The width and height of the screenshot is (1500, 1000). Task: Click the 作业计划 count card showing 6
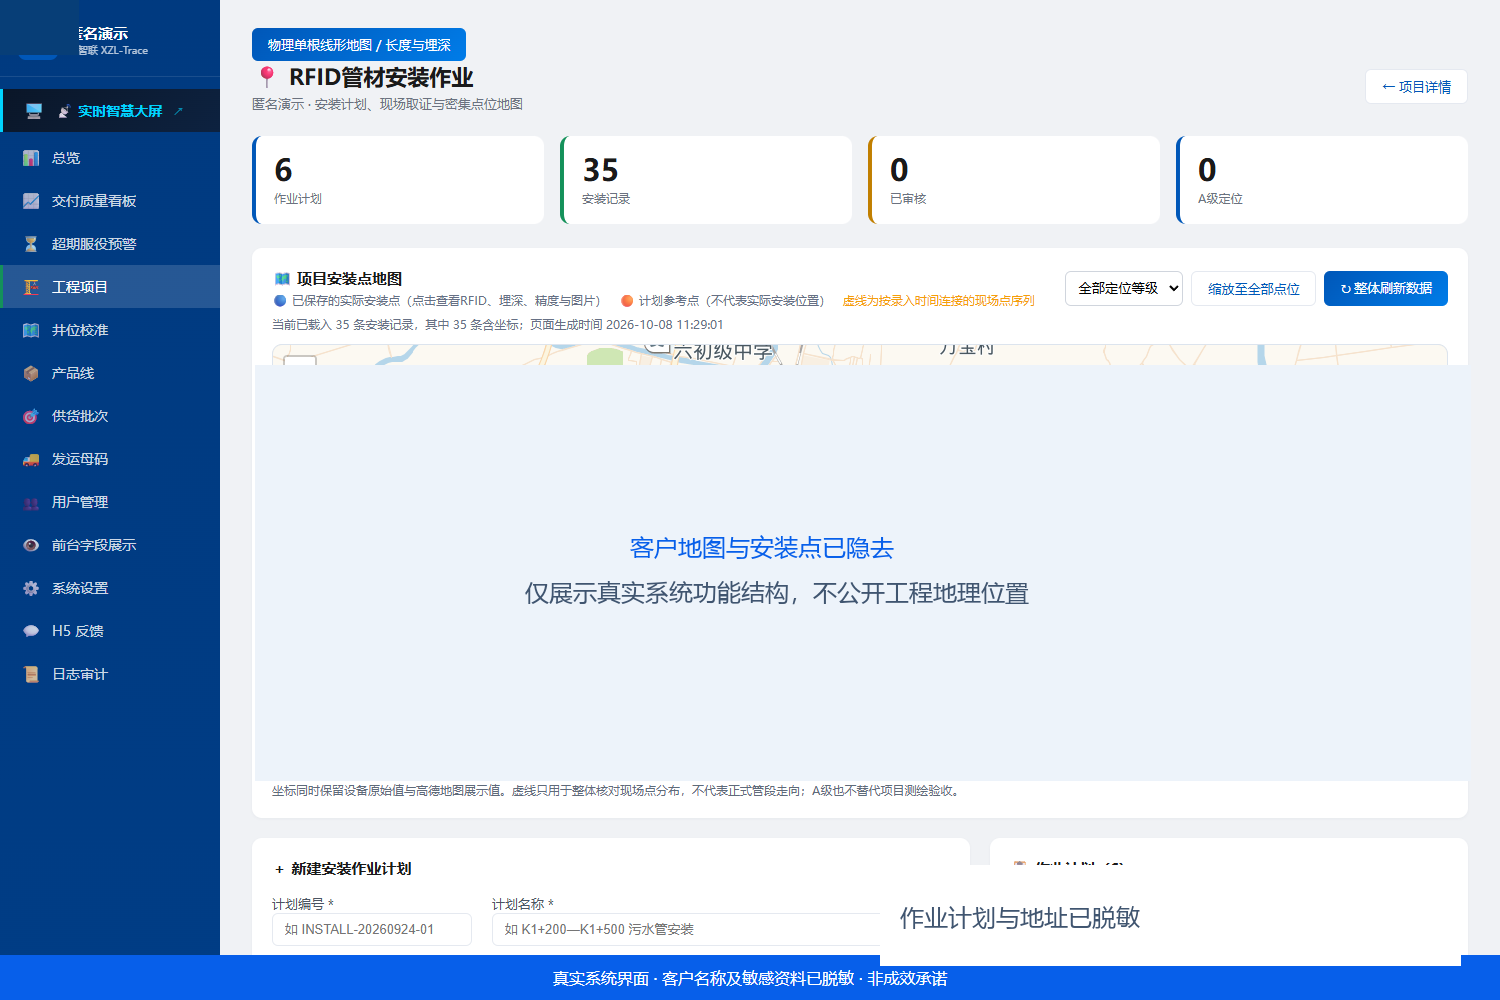(398, 180)
